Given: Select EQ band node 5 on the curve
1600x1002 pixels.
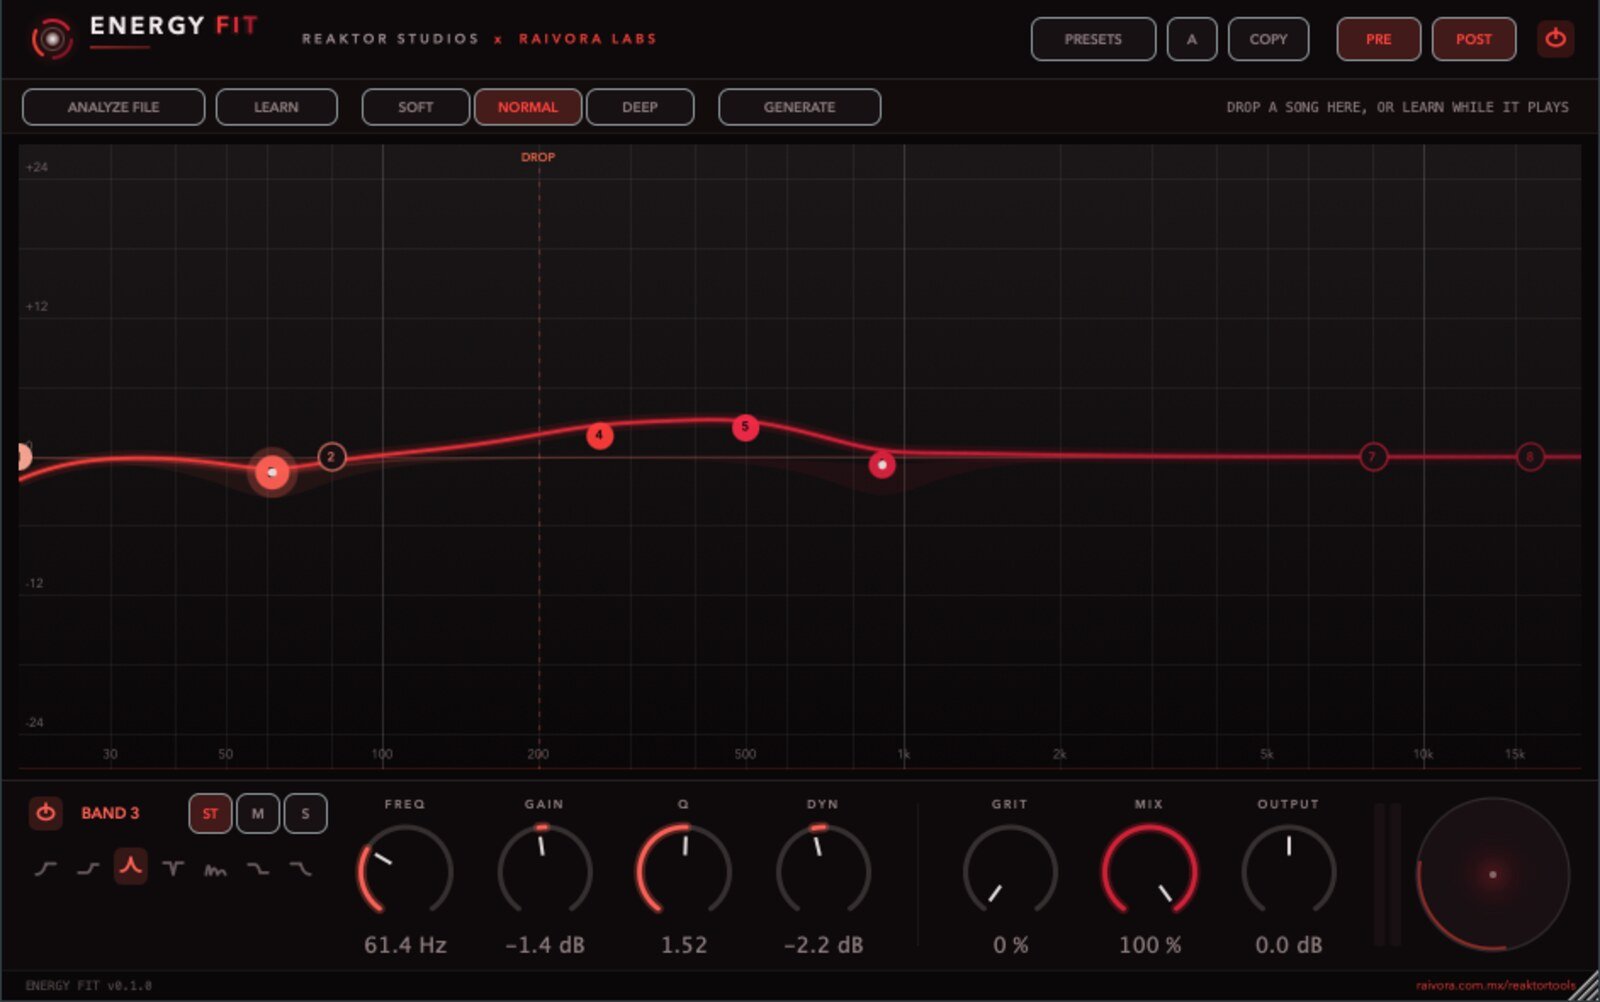Looking at the screenshot, I should click(x=745, y=427).
